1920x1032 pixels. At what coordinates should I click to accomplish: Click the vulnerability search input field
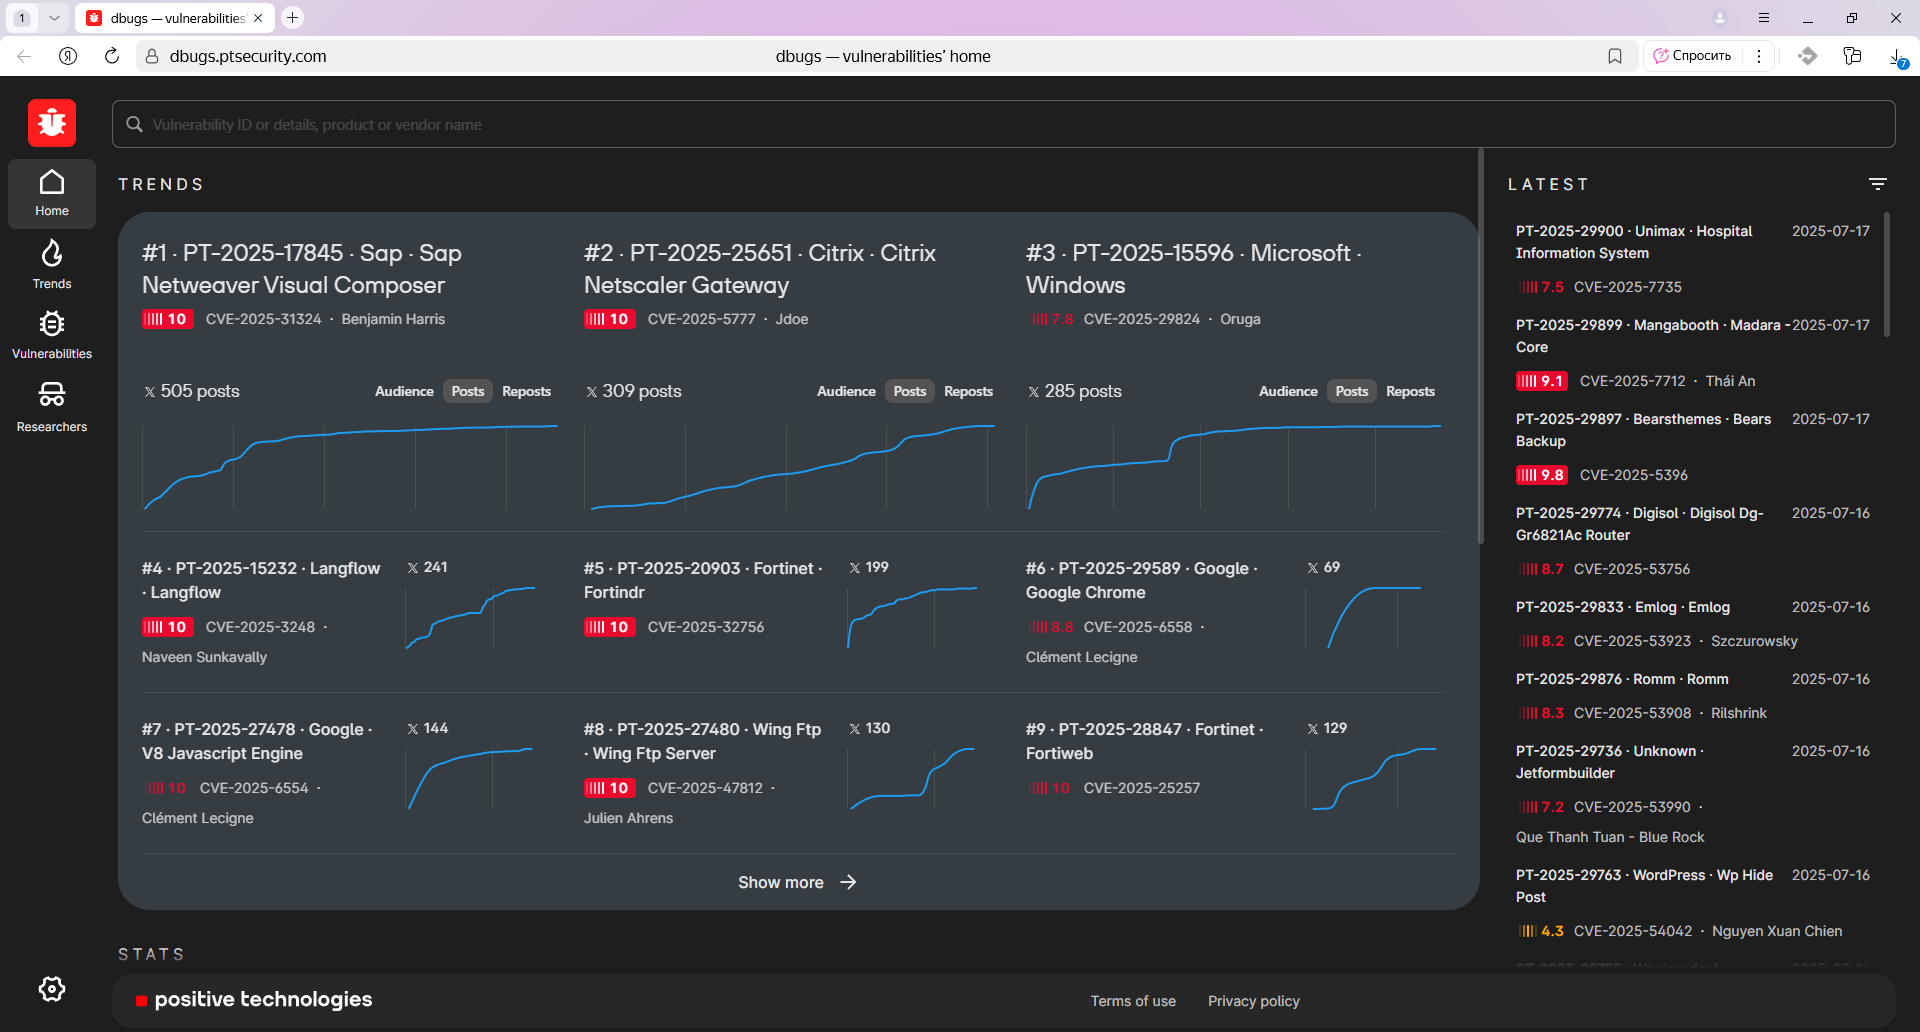click(1004, 124)
